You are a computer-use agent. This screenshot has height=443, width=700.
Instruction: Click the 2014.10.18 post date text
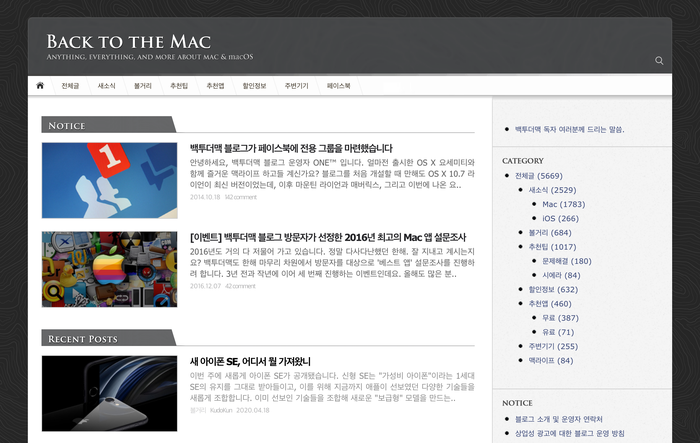[x=205, y=197]
